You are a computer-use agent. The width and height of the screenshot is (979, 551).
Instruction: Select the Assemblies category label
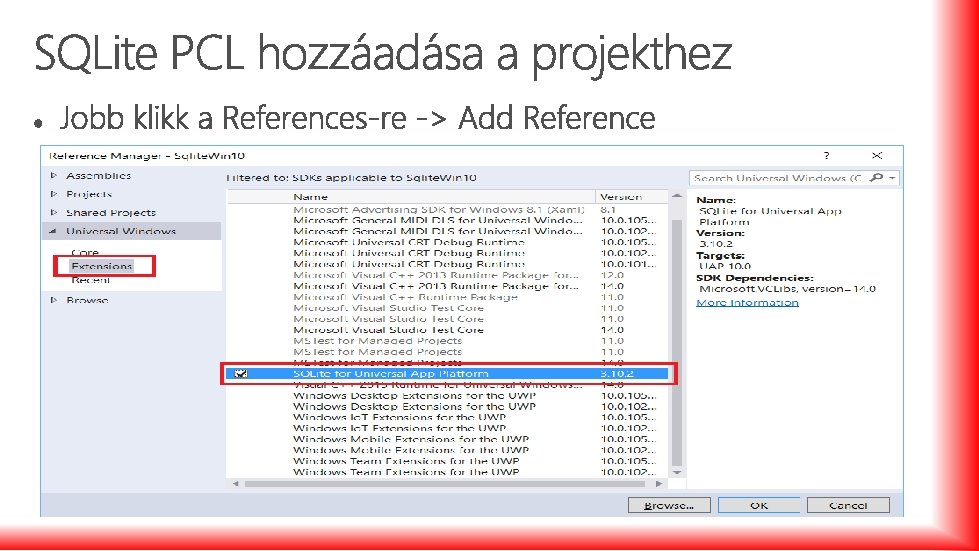(x=99, y=176)
